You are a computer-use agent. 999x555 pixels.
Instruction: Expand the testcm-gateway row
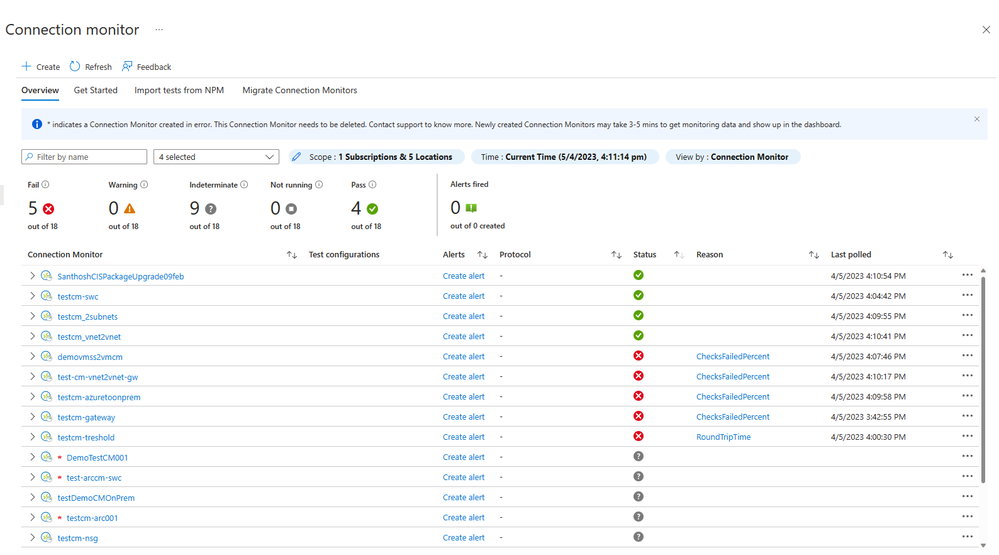[32, 417]
